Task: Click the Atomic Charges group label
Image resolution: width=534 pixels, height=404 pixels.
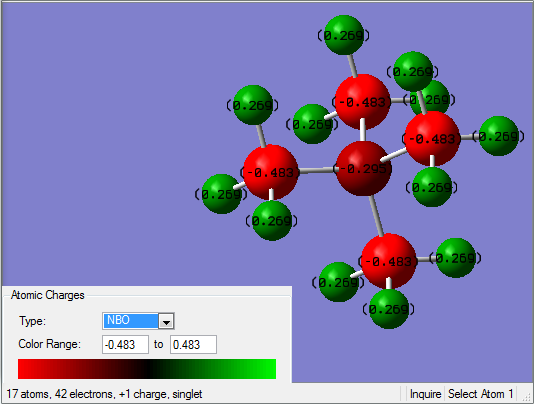Action: [47, 295]
